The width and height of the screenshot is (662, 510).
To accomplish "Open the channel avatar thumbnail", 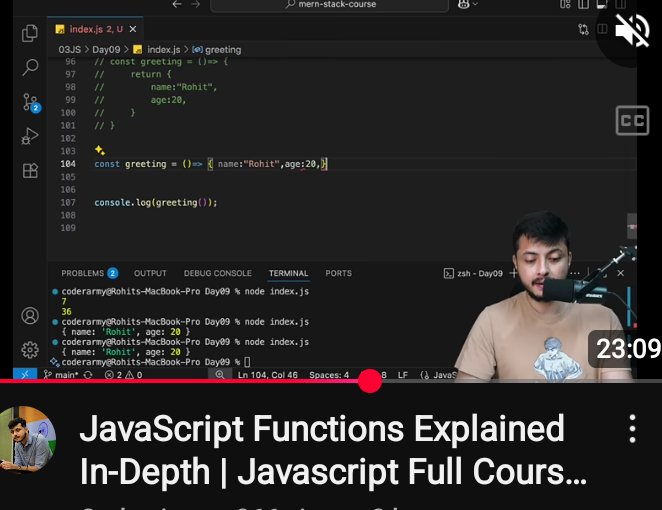I will 27,439.
